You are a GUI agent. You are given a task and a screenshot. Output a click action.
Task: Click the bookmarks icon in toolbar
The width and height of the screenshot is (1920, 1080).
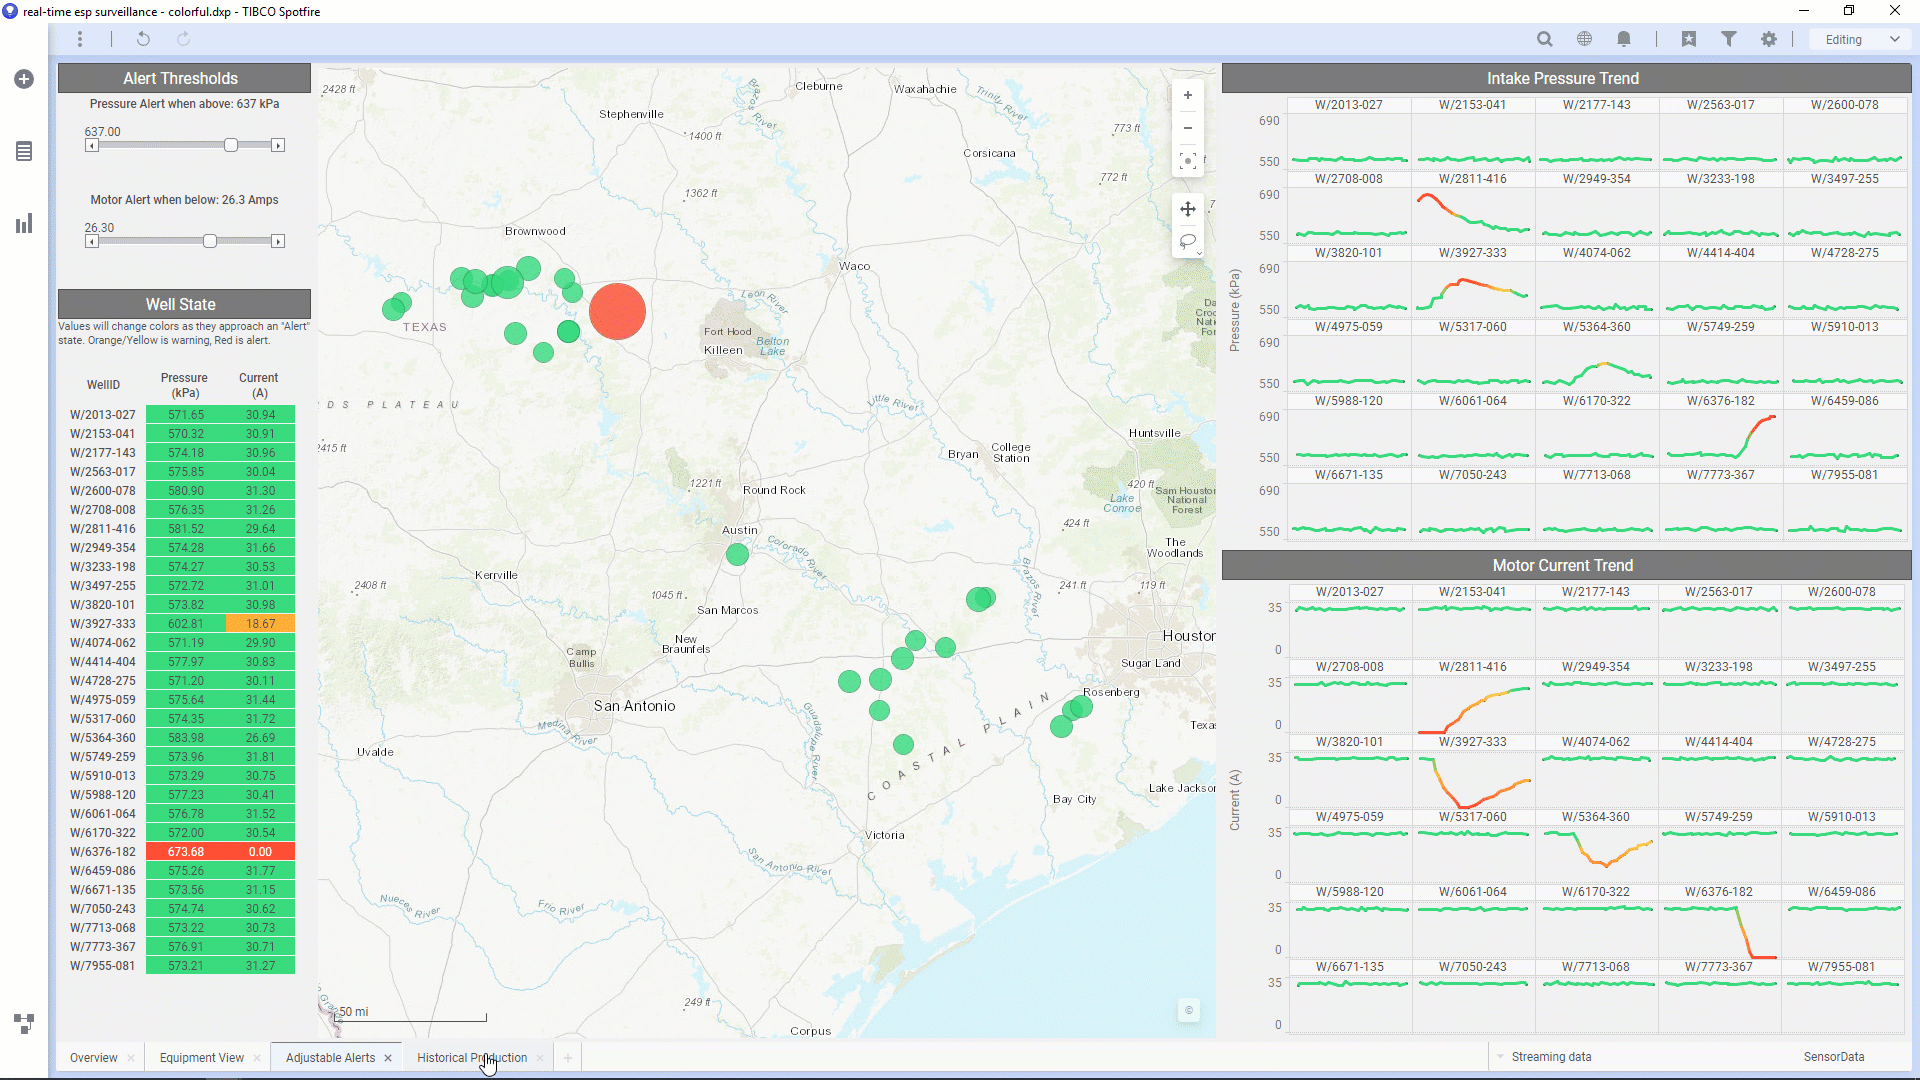pos(1689,39)
